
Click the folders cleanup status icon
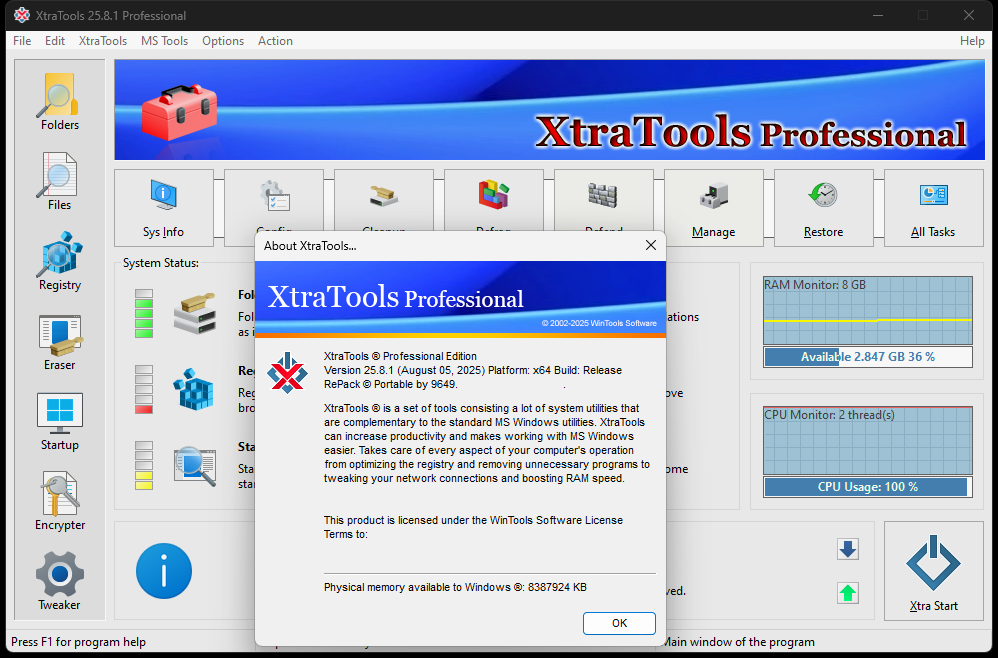click(x=195, y=314)
